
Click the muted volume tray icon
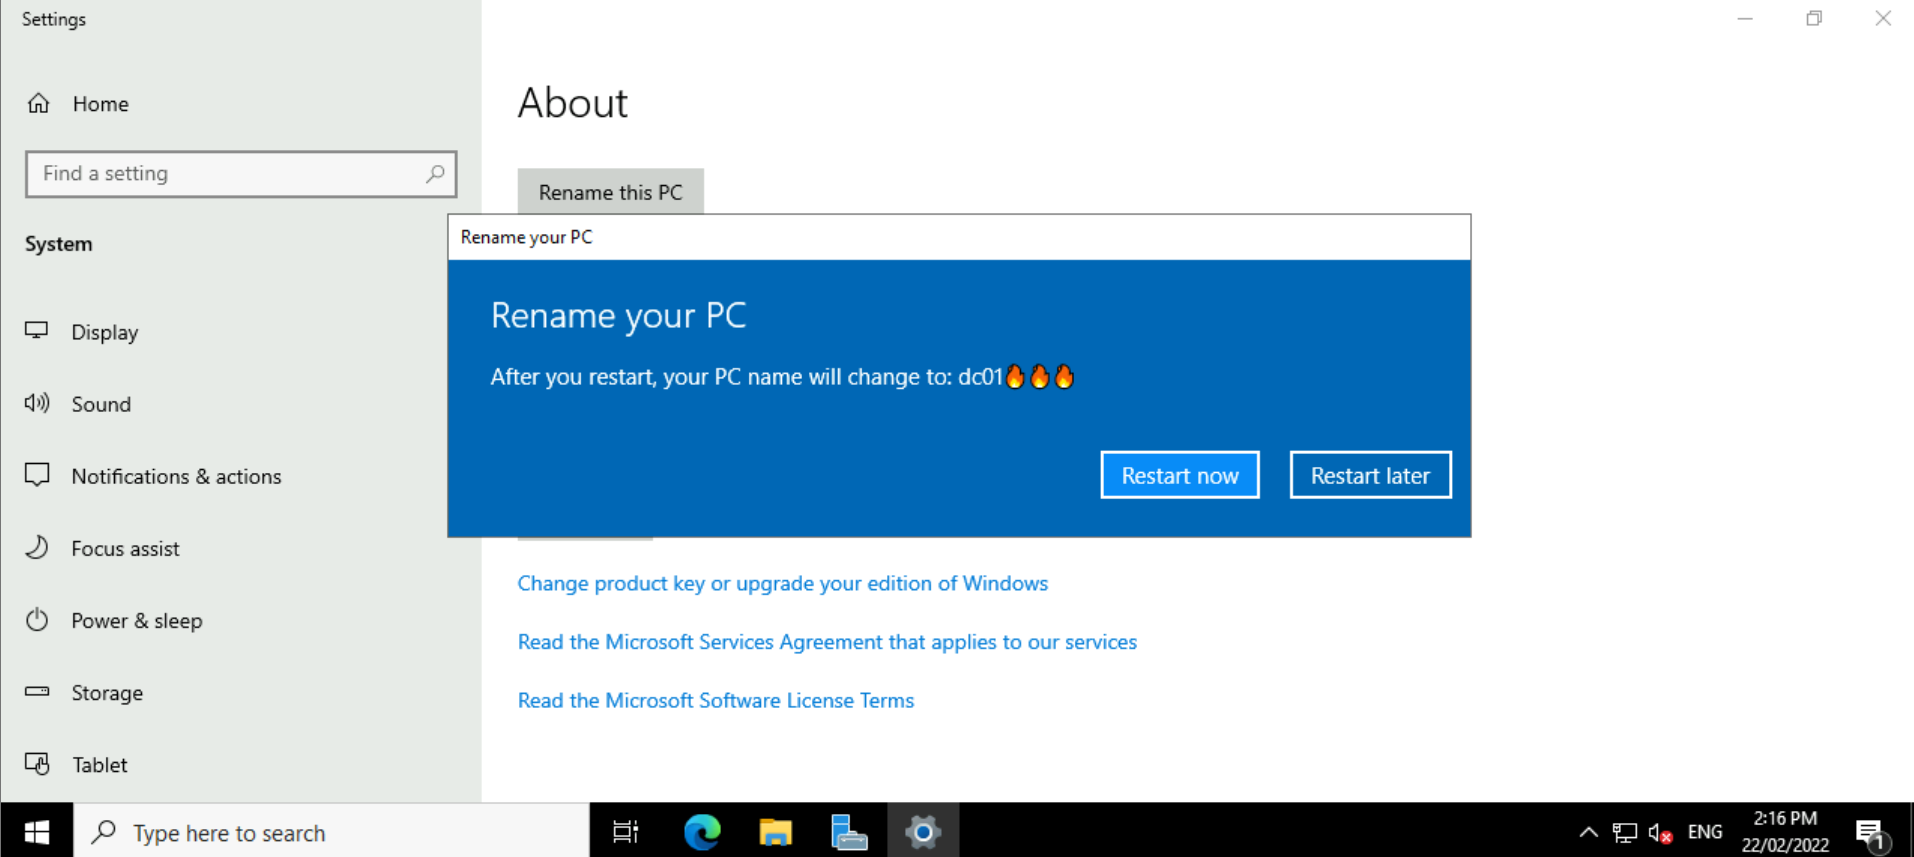tap(1660, 832)
